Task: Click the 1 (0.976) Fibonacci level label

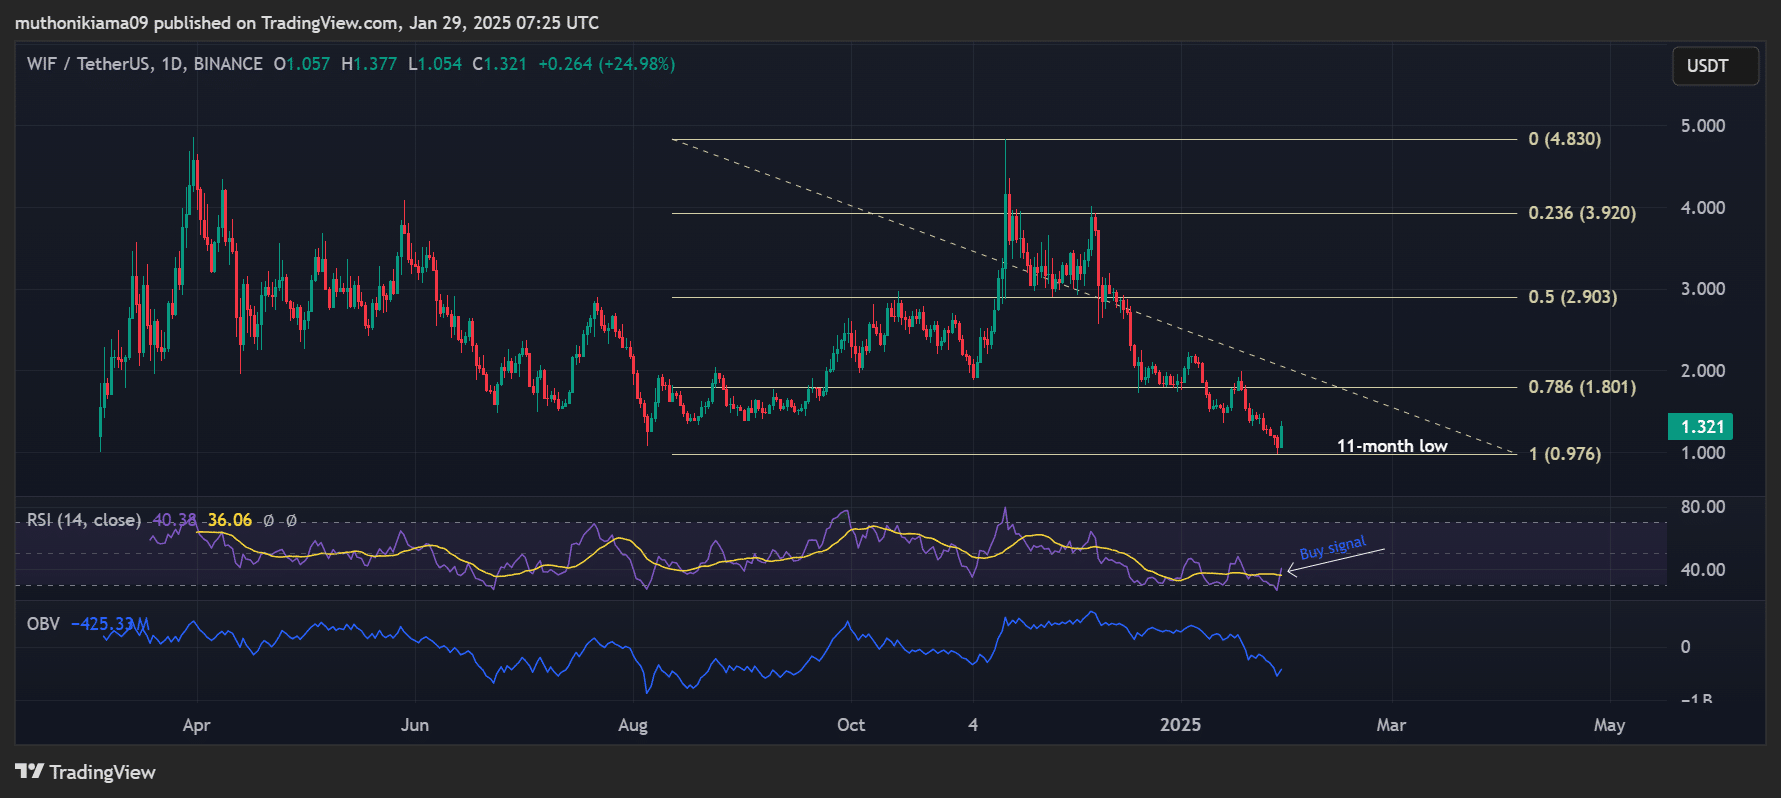Action: click(x=1564, y=454)
